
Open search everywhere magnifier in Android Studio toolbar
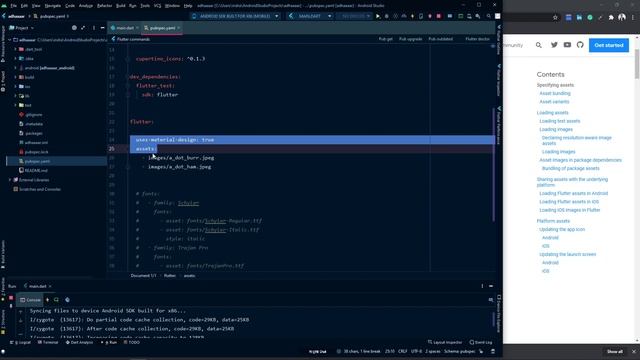[489, 16]
